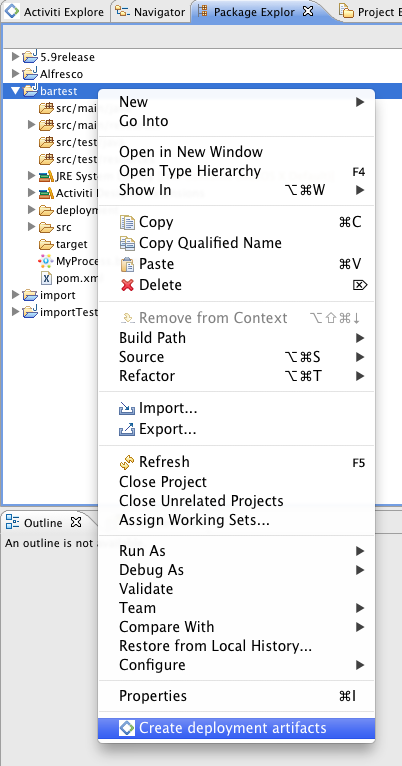Click the src folder icon
Image resolution: width=402 pixels, height=766 pixels.
(46, 227)
